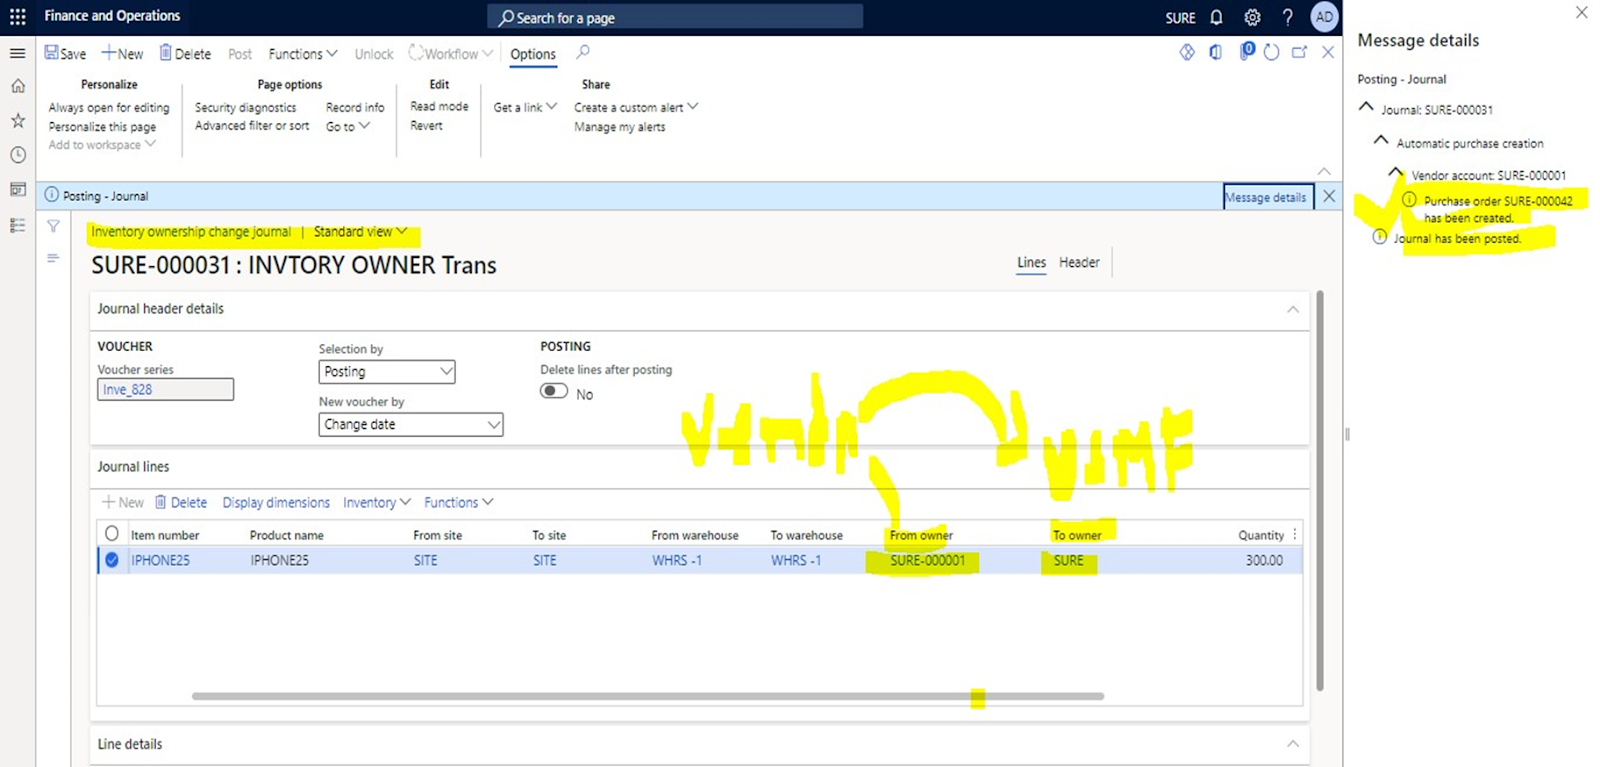Close the Posting - Journal message bar
Screen dimensions: 1600x767
point(1329,196)
